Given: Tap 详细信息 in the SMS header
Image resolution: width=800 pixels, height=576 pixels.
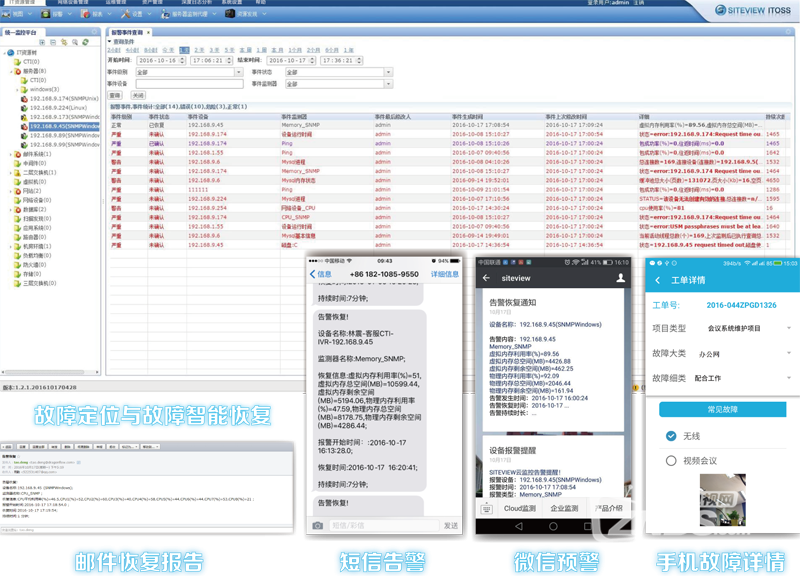Looking at the screenshot, I should [x=444, y=274].
